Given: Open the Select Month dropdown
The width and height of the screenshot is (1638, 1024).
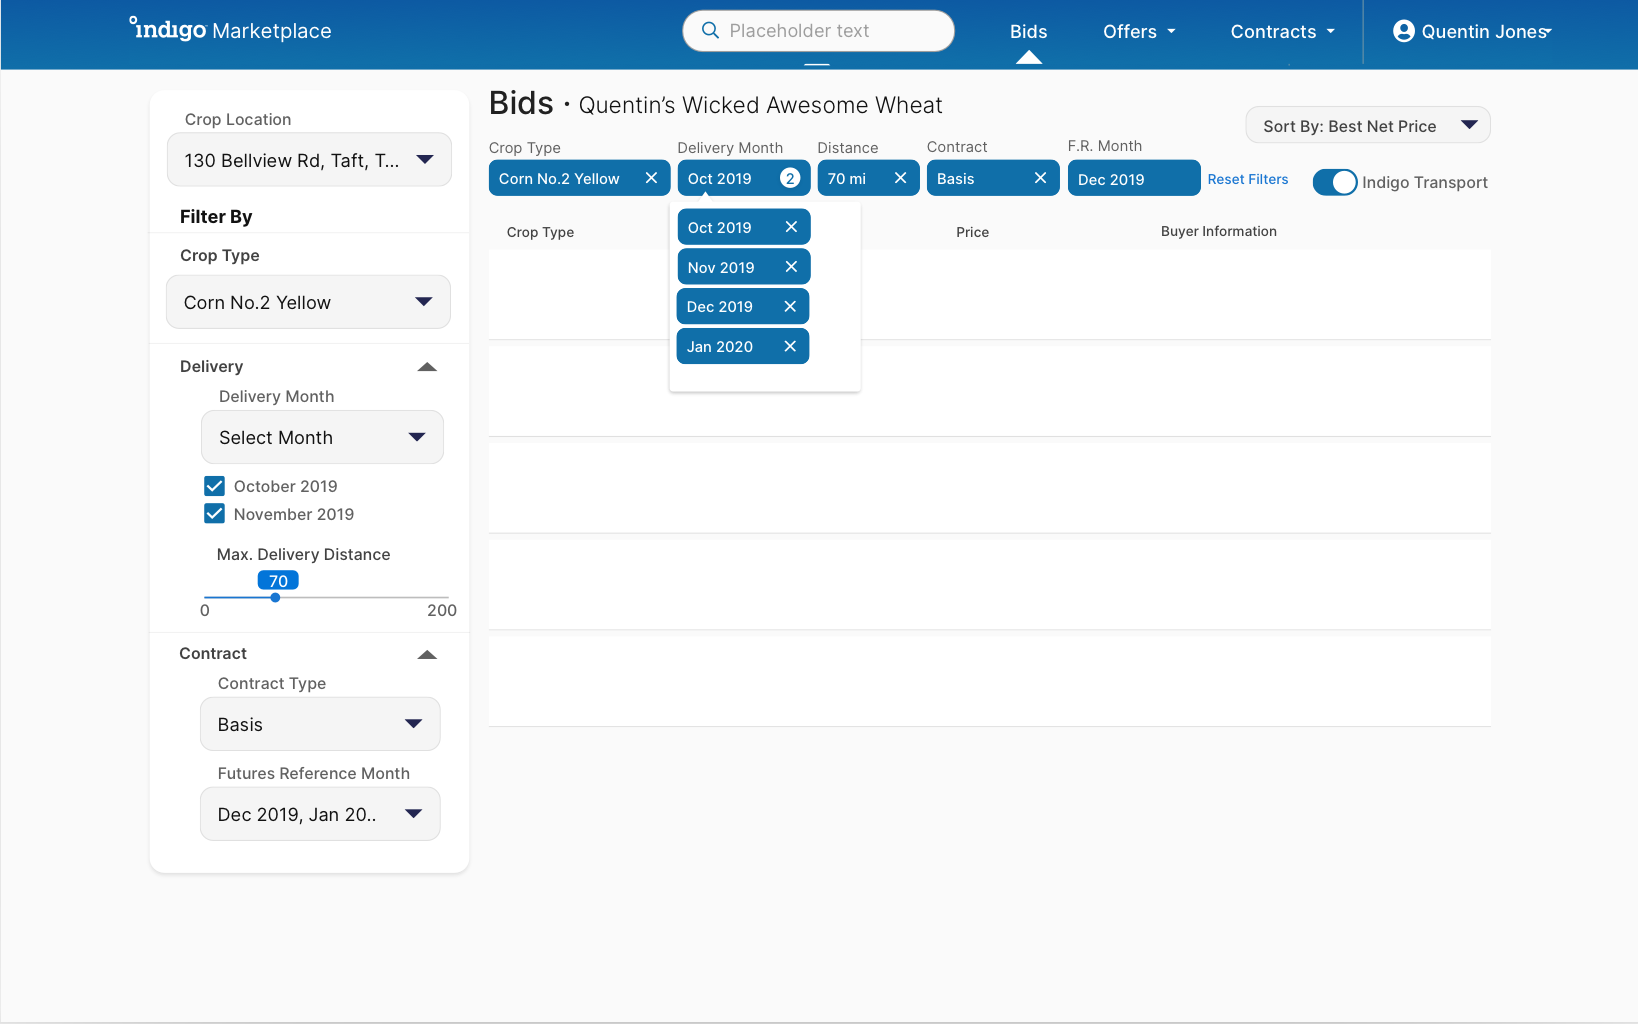Looking at the screenshot, I should tap(322, 437).
